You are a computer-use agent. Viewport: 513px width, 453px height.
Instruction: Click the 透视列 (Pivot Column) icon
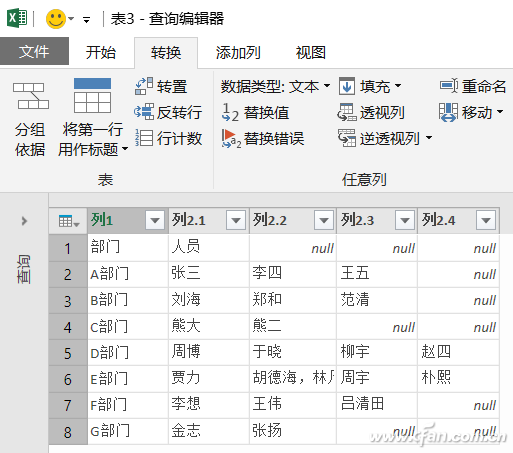click(x=347, y=112)
